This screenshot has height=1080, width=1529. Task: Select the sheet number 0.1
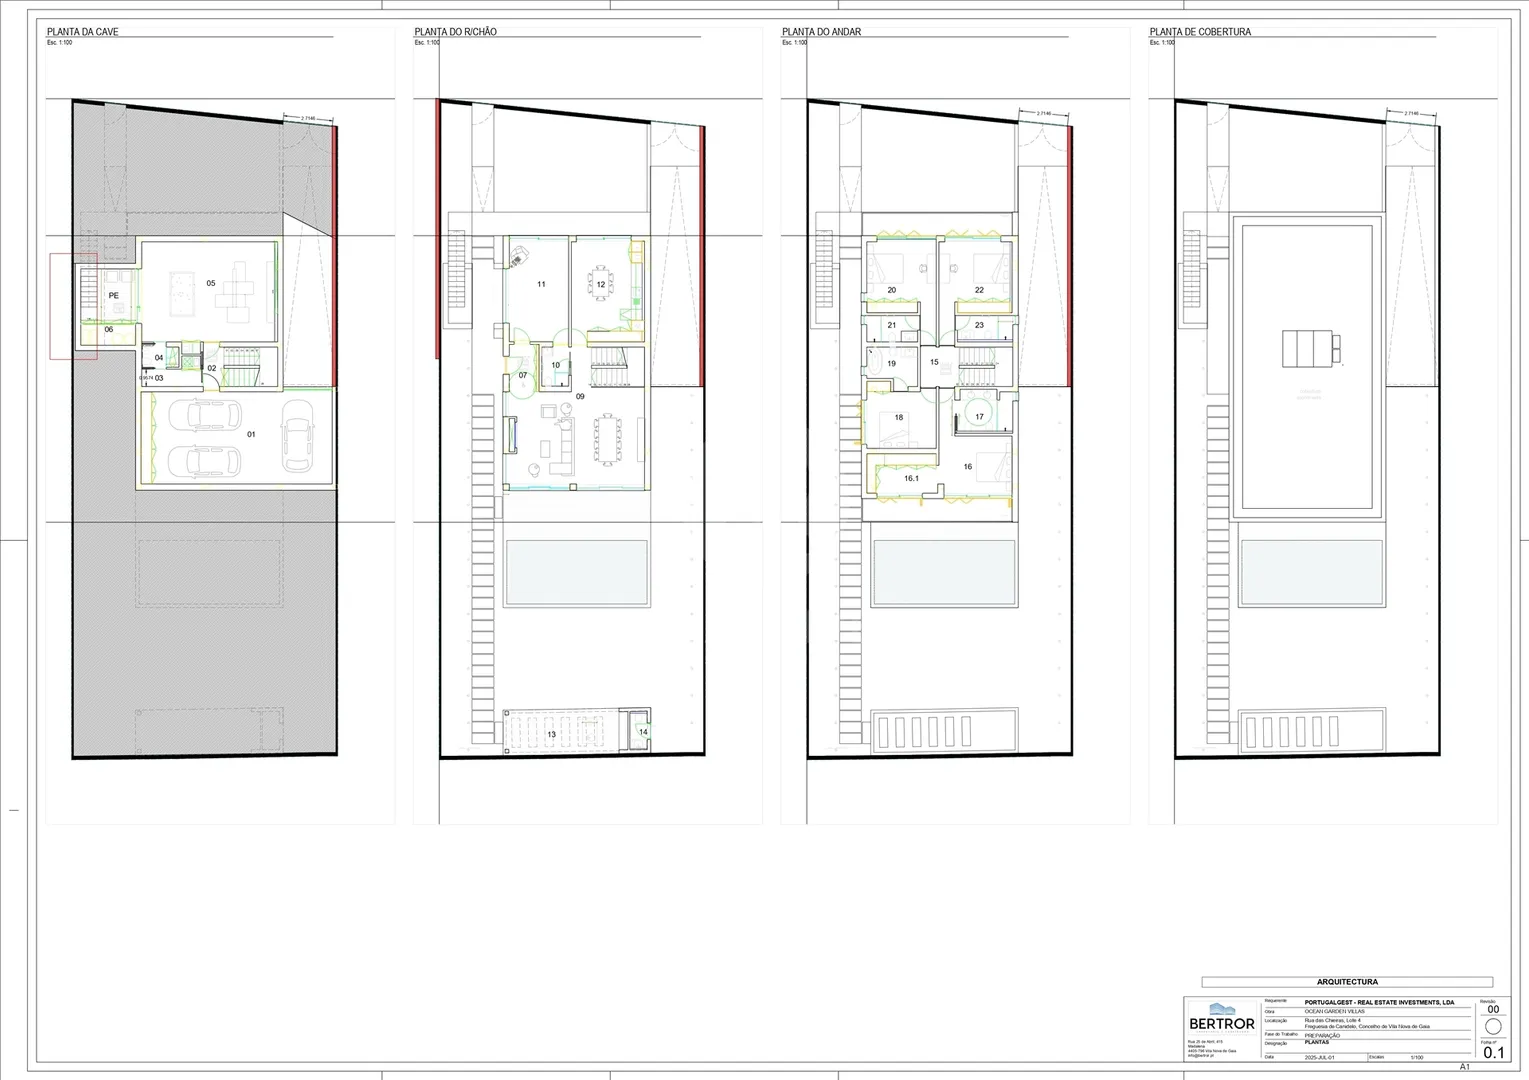coord(1493,1052)
